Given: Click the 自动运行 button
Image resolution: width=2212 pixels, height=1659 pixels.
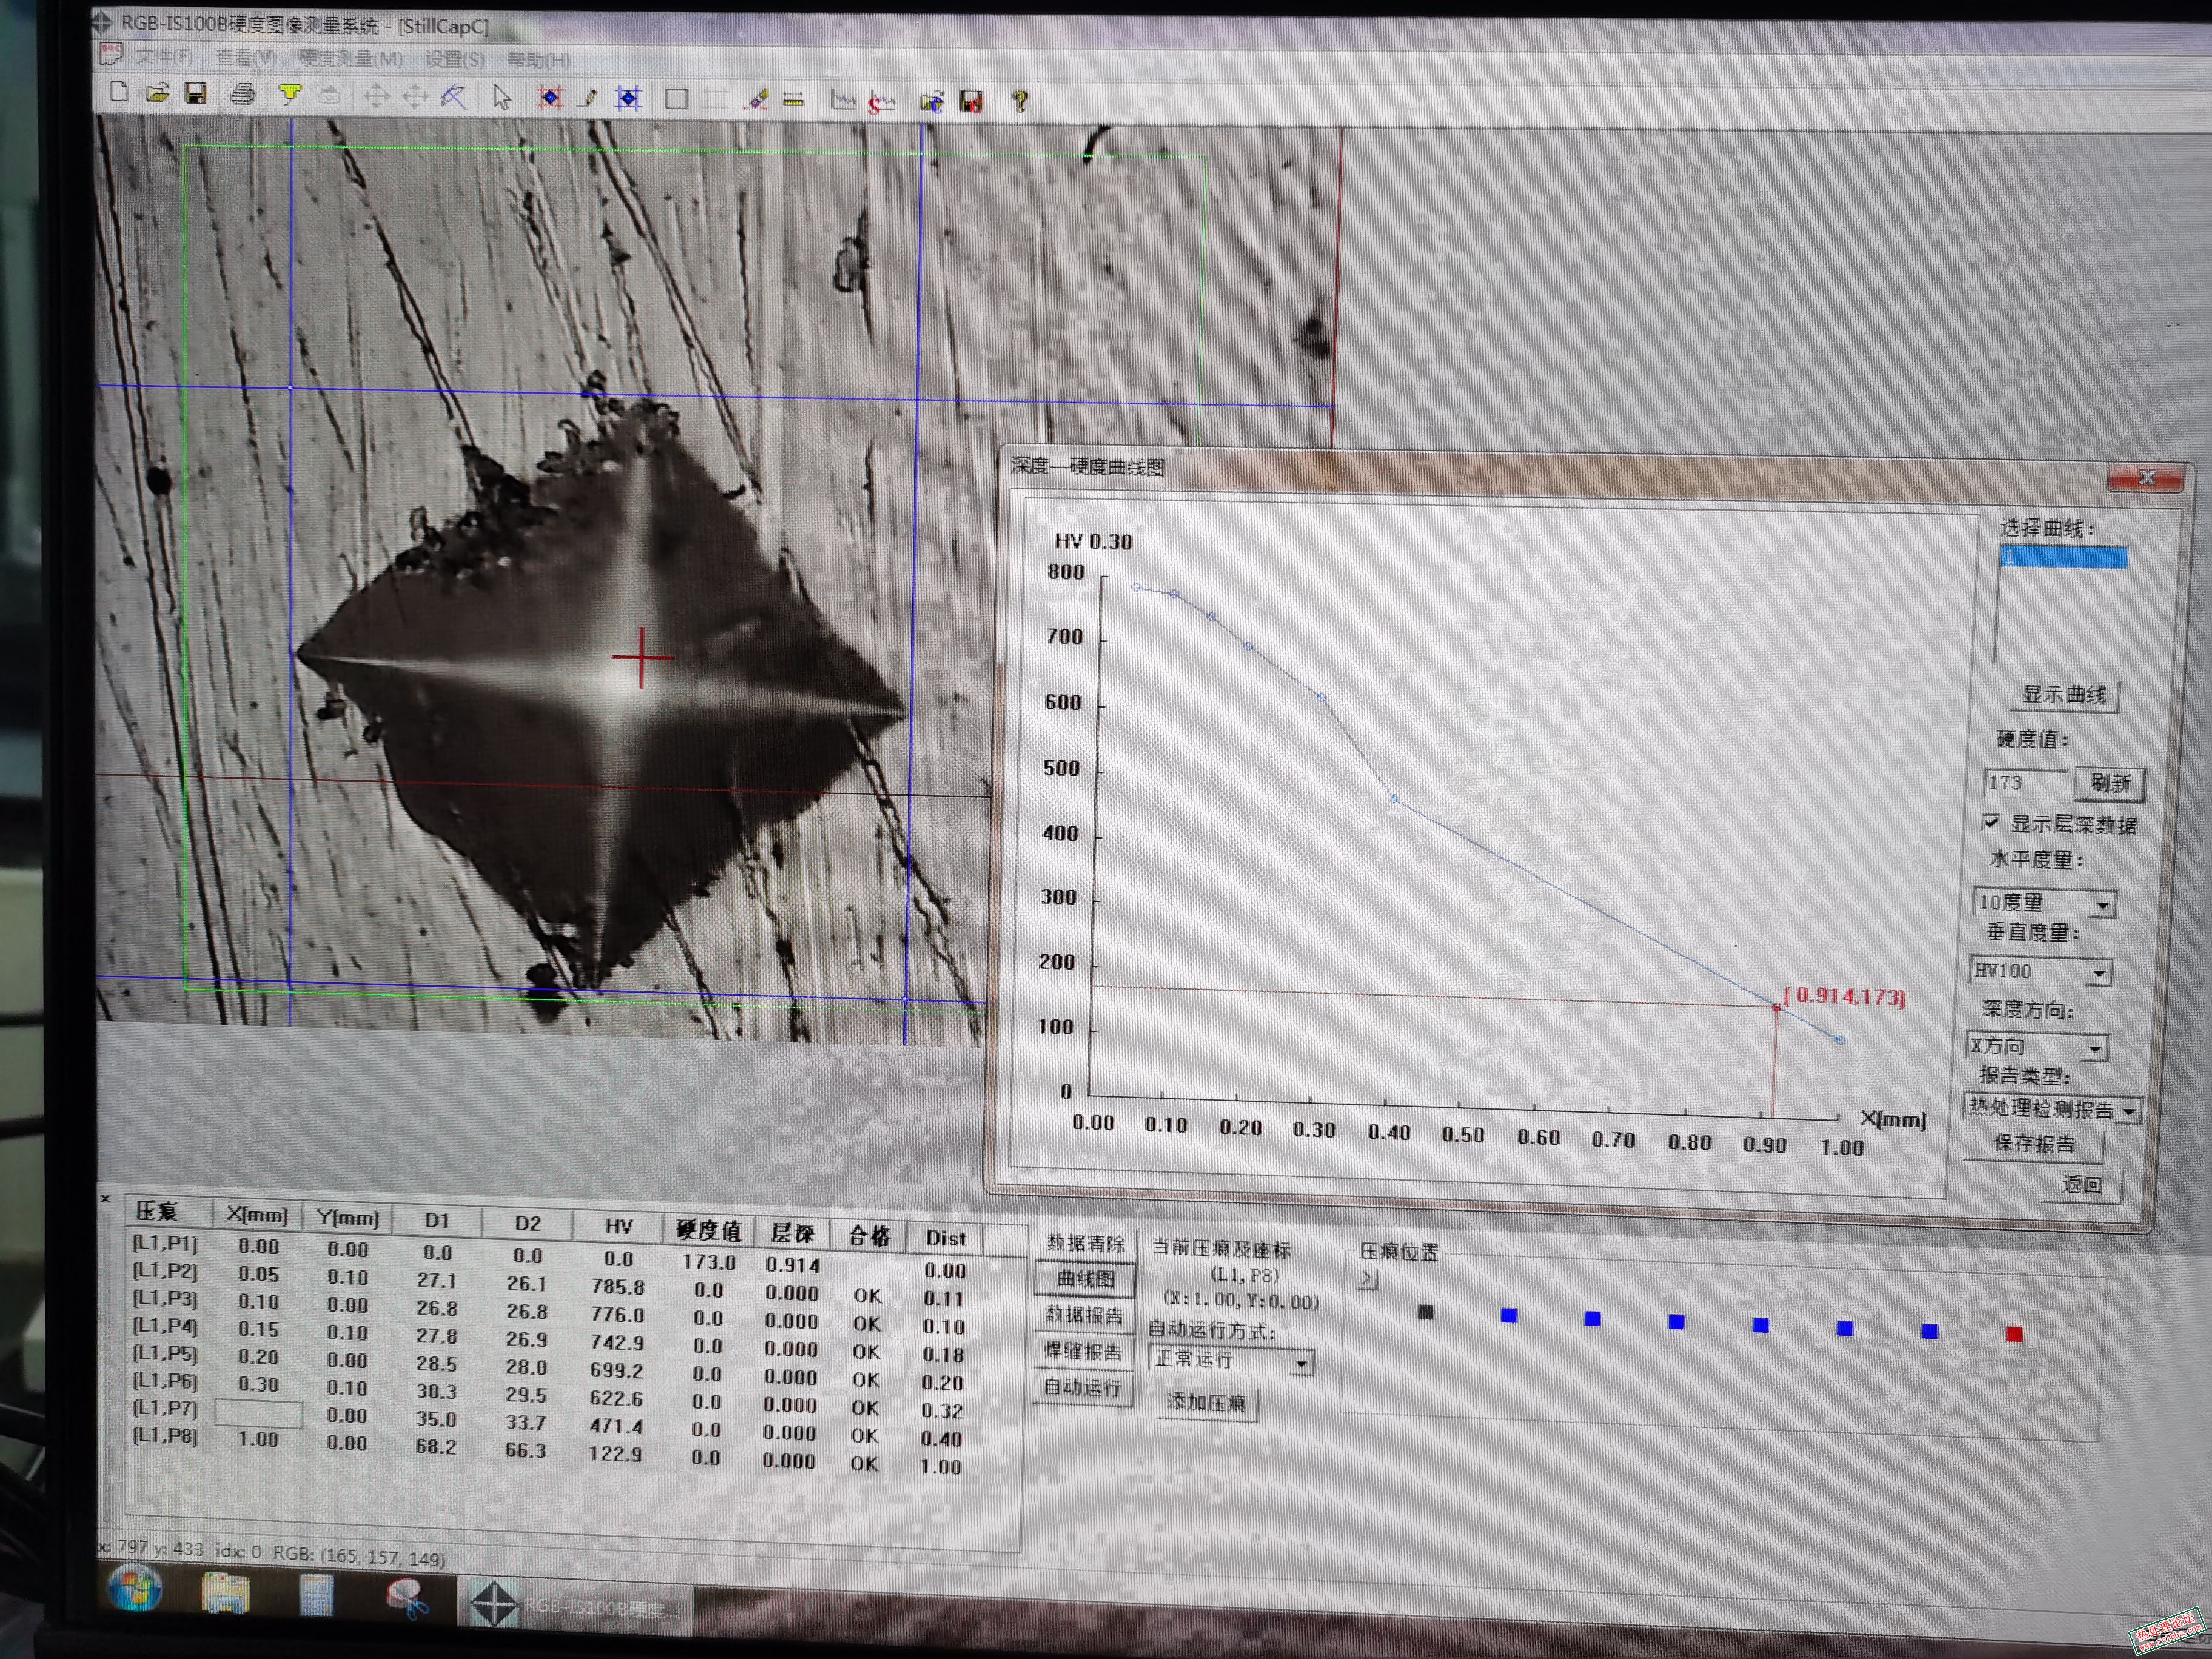Looking at the screenshot, I should pos(1082,1387).
